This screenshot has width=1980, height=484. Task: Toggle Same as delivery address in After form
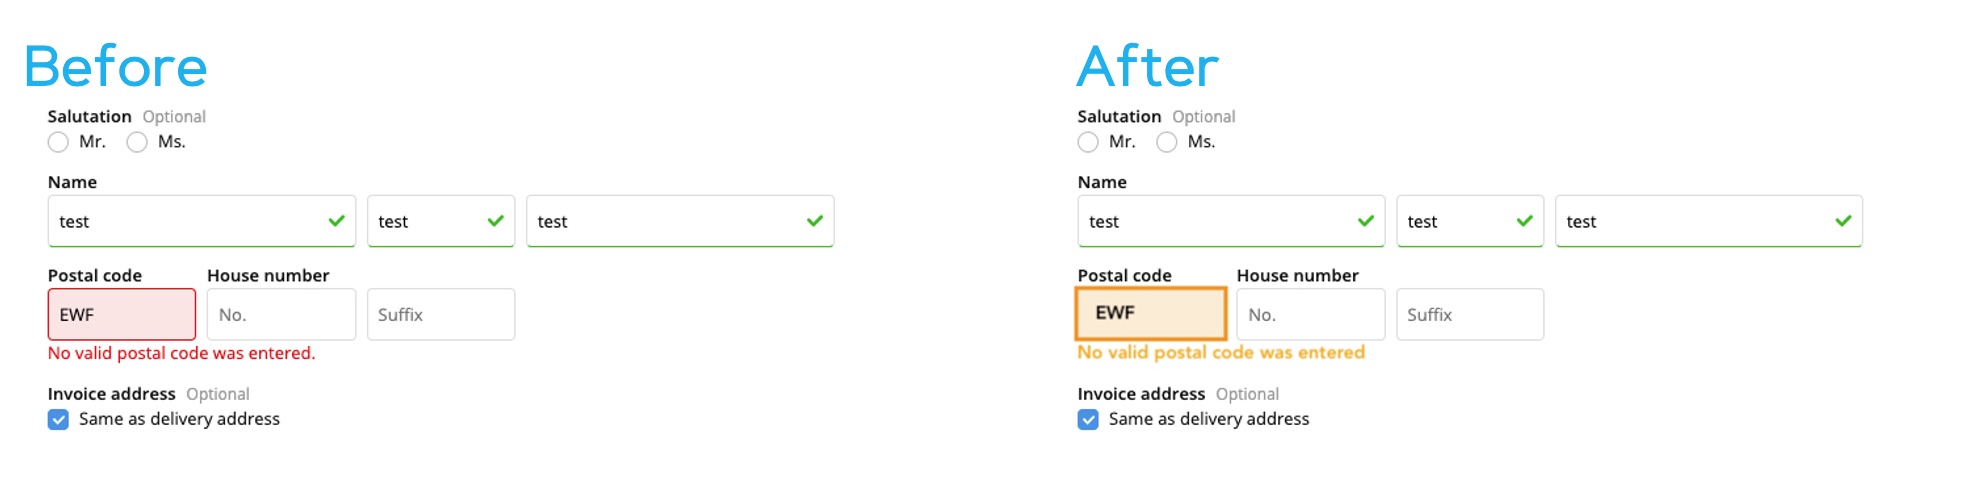1088,420
